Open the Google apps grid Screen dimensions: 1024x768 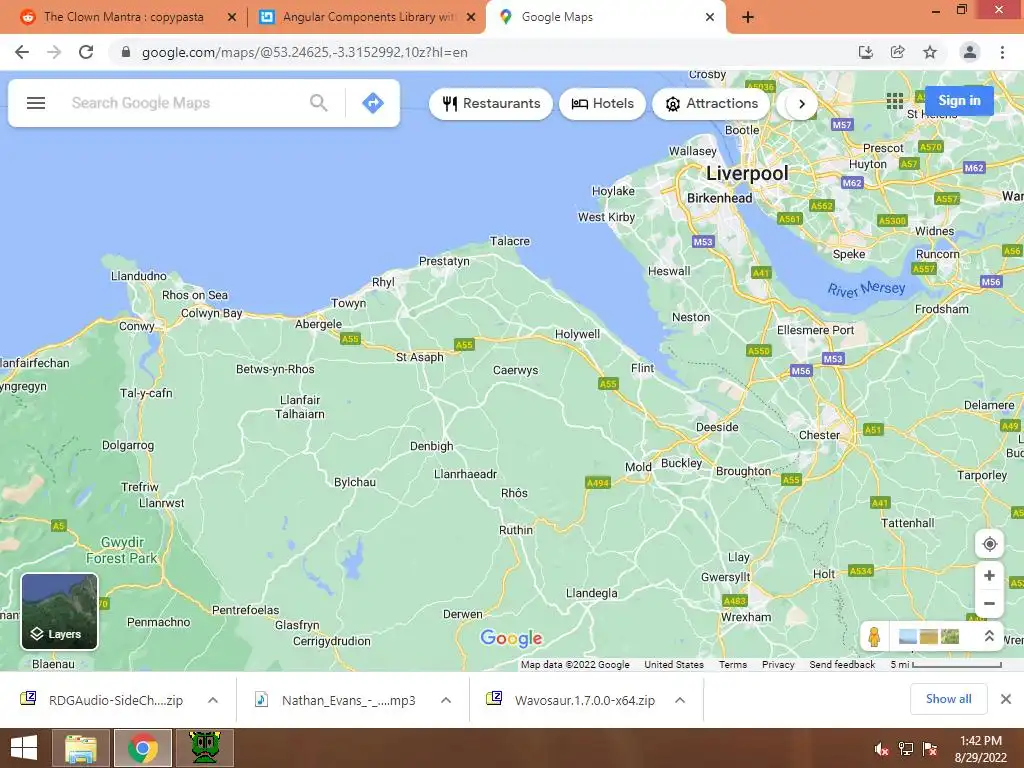coord(895,101)
